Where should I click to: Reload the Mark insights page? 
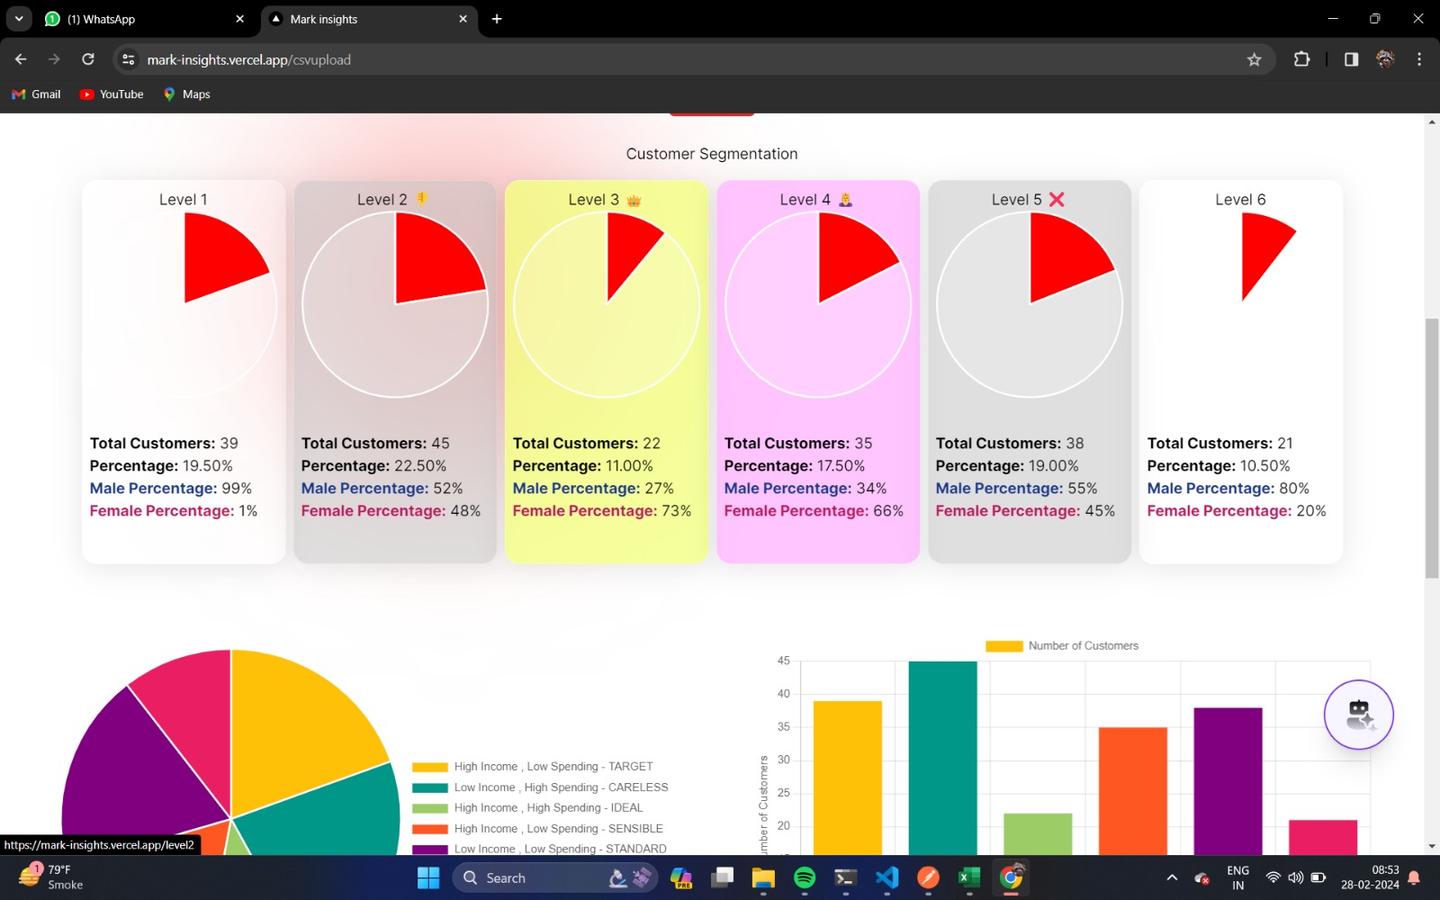(x=88, y=59)
